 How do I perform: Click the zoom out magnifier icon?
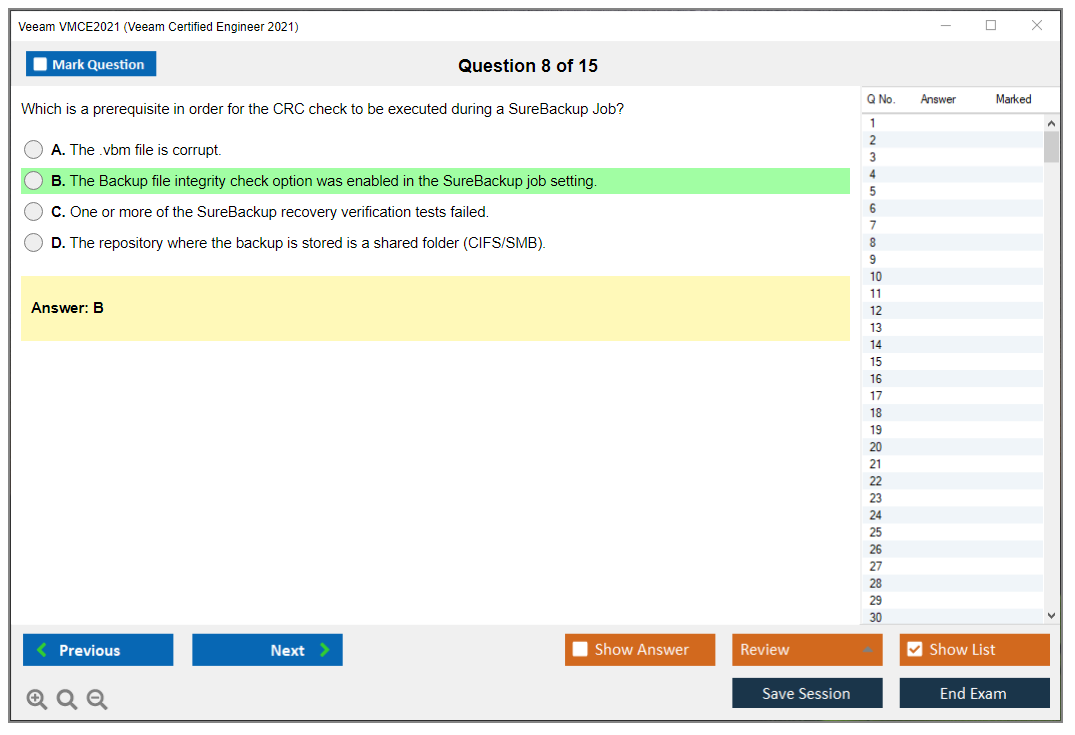coord(97,700)
